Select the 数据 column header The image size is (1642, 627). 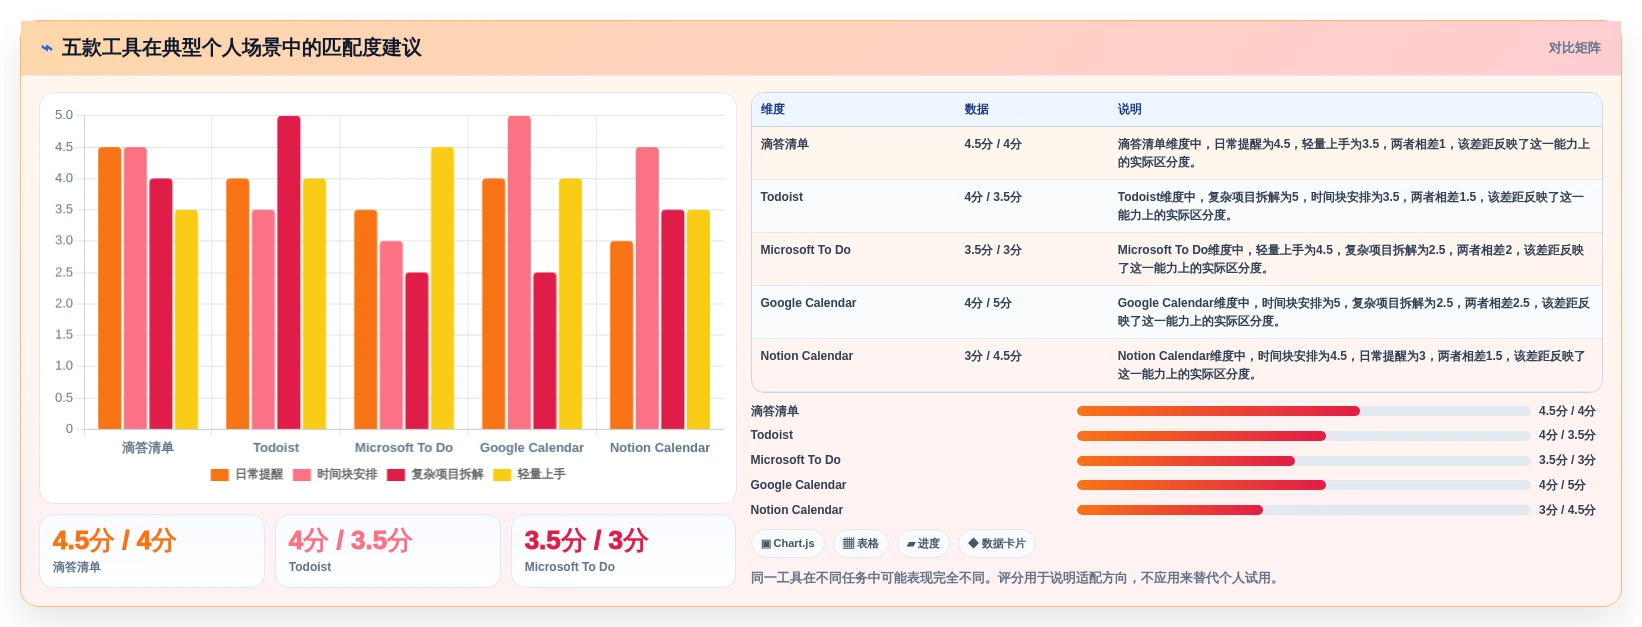tap(976, 110)
